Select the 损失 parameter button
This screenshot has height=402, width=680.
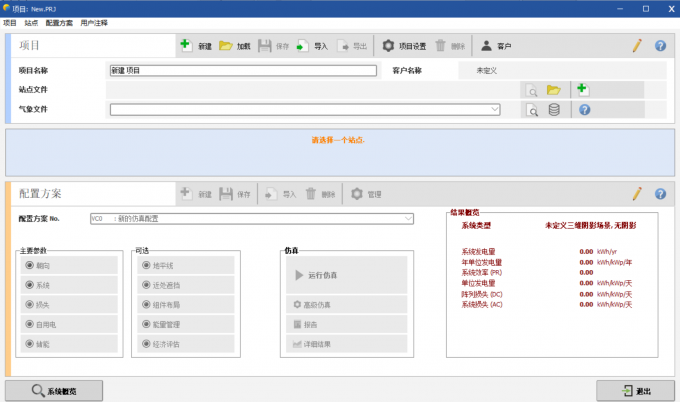(69, 304)
